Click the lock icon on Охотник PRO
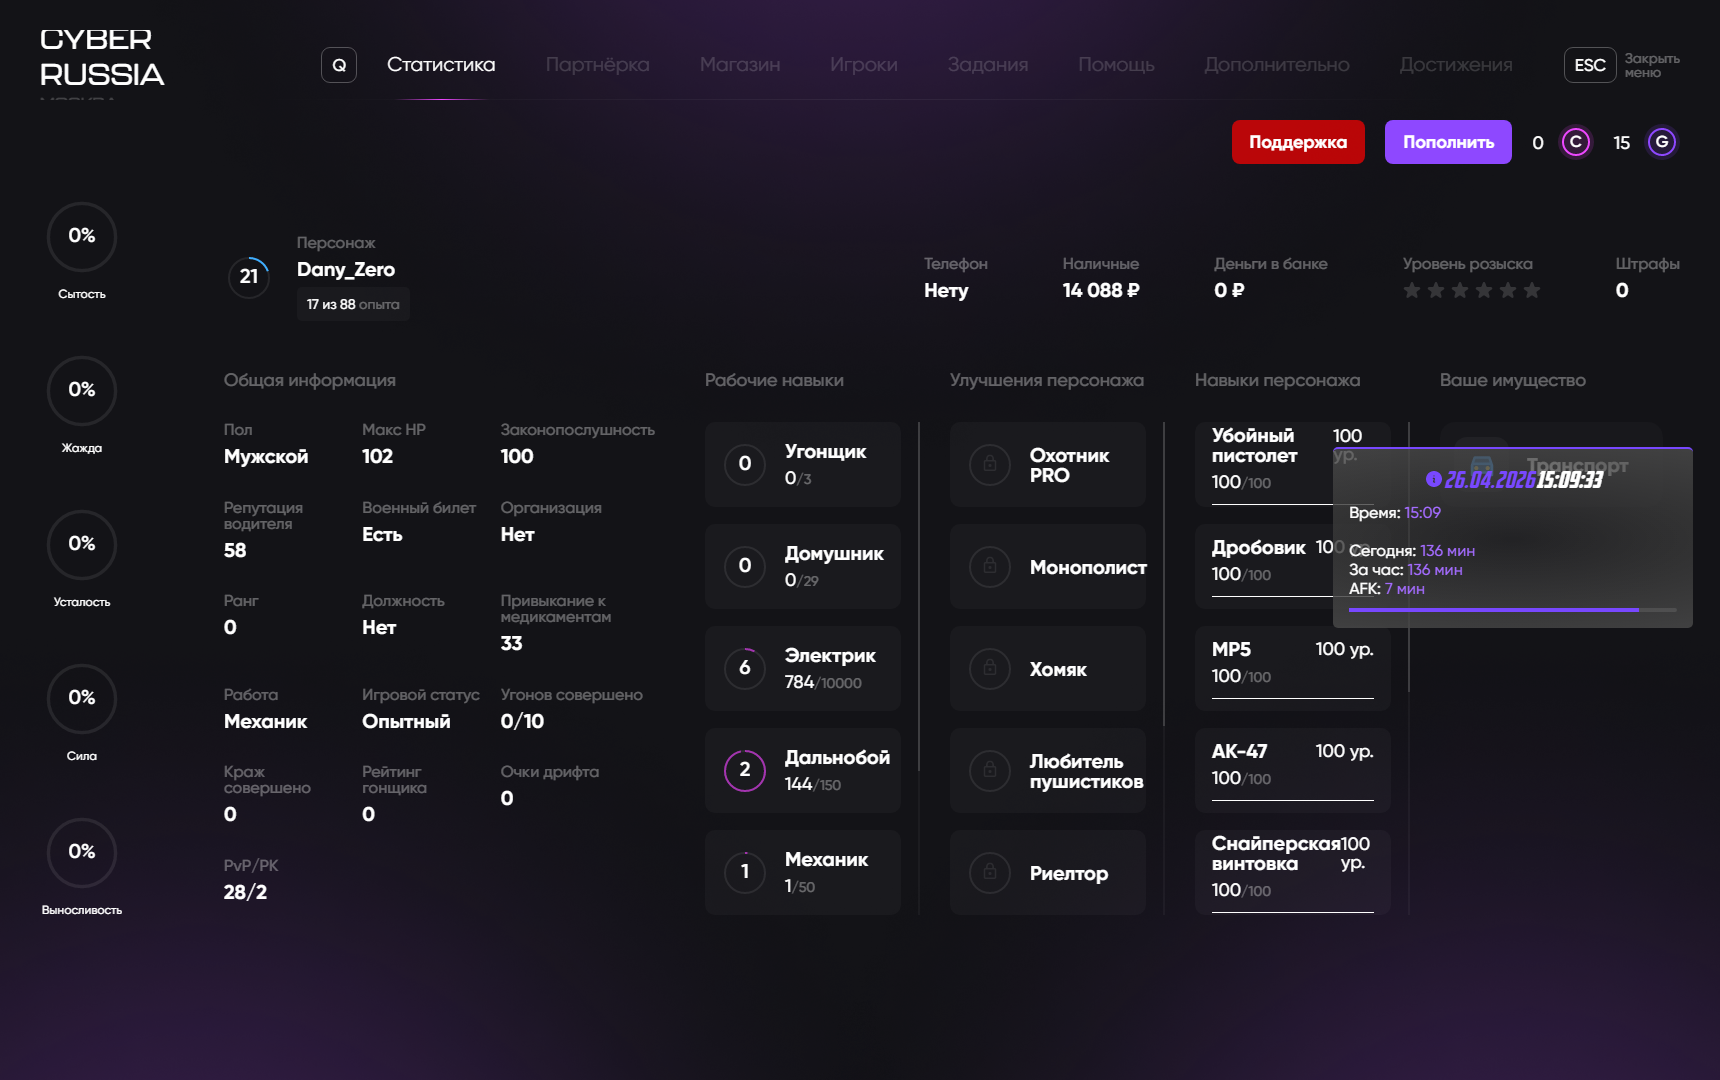The image size is (1720, 1080). tap(990, 465)
